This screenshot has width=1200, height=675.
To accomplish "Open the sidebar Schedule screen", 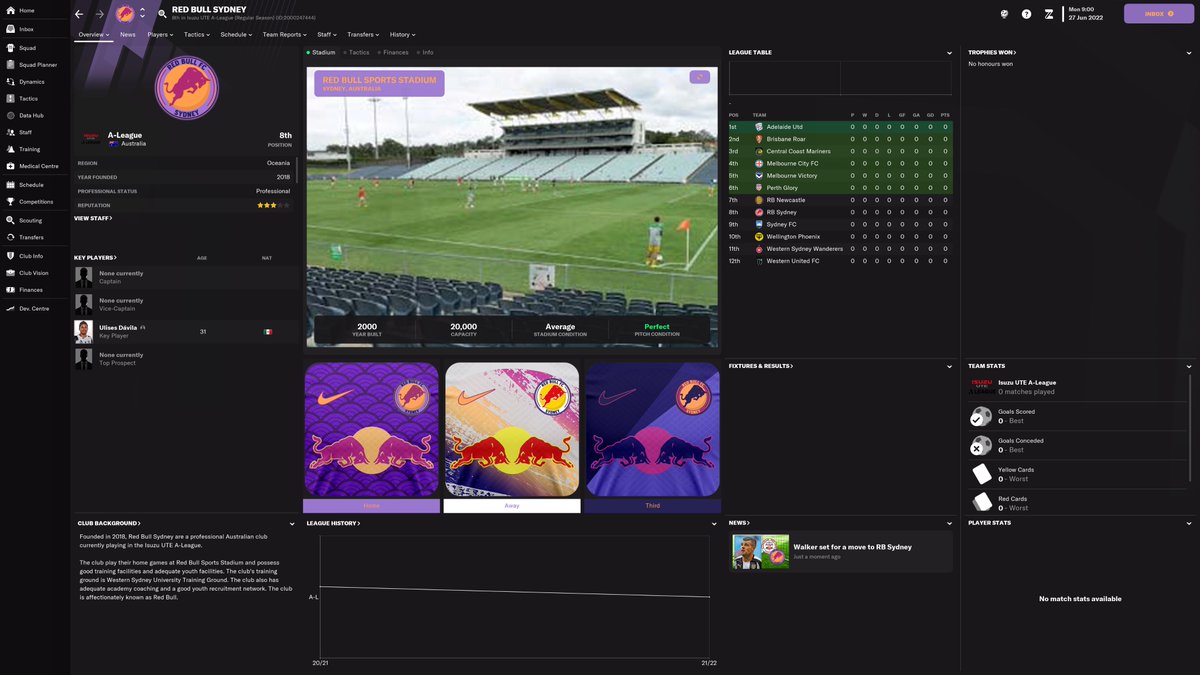I will 31,184.
